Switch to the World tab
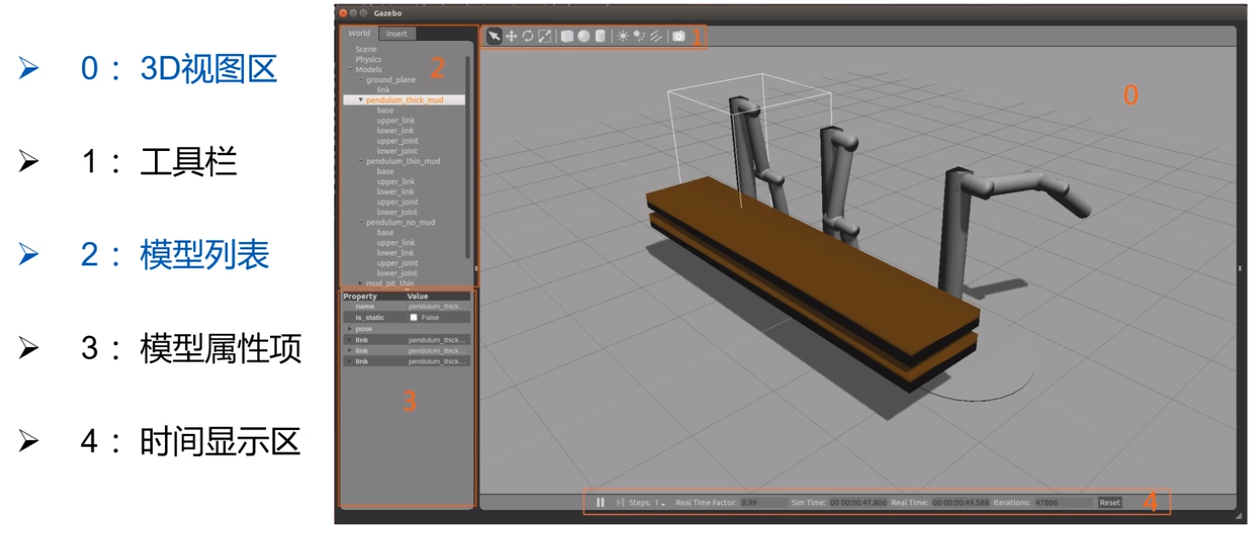The height and width of the screenshot is (542, 1259). 359,33
